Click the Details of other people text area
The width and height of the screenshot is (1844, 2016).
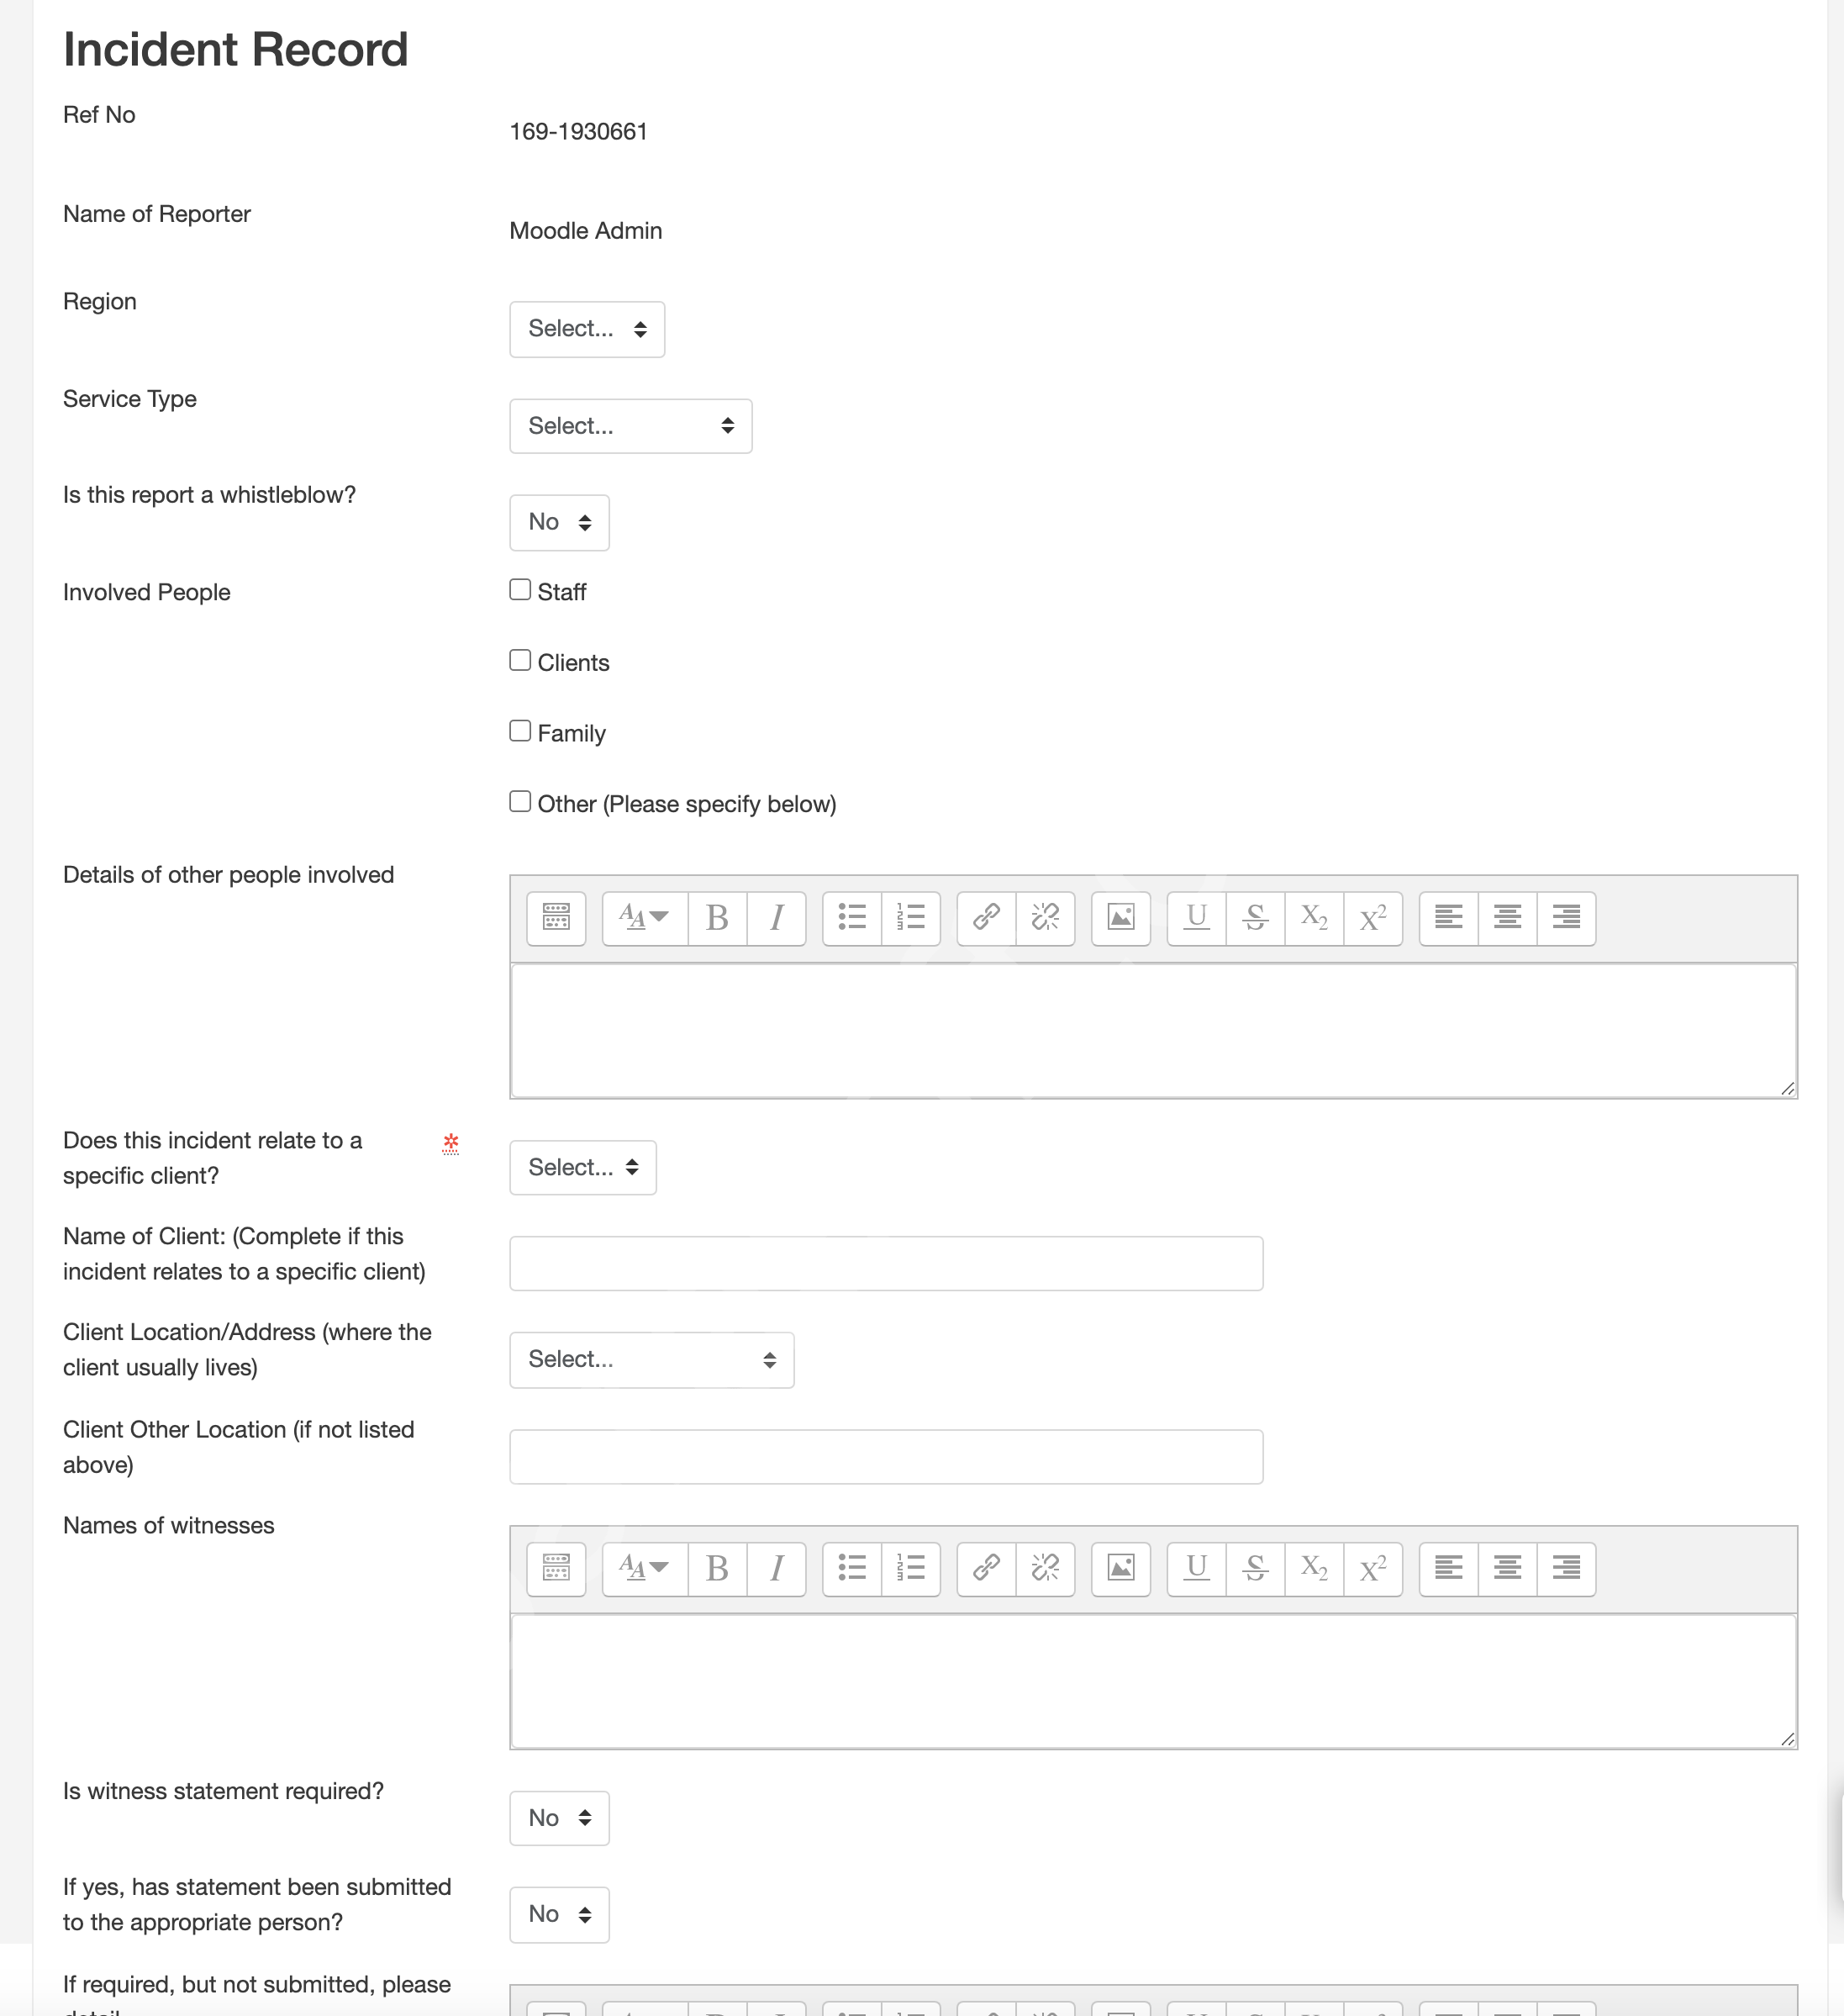(1154, 1030)
